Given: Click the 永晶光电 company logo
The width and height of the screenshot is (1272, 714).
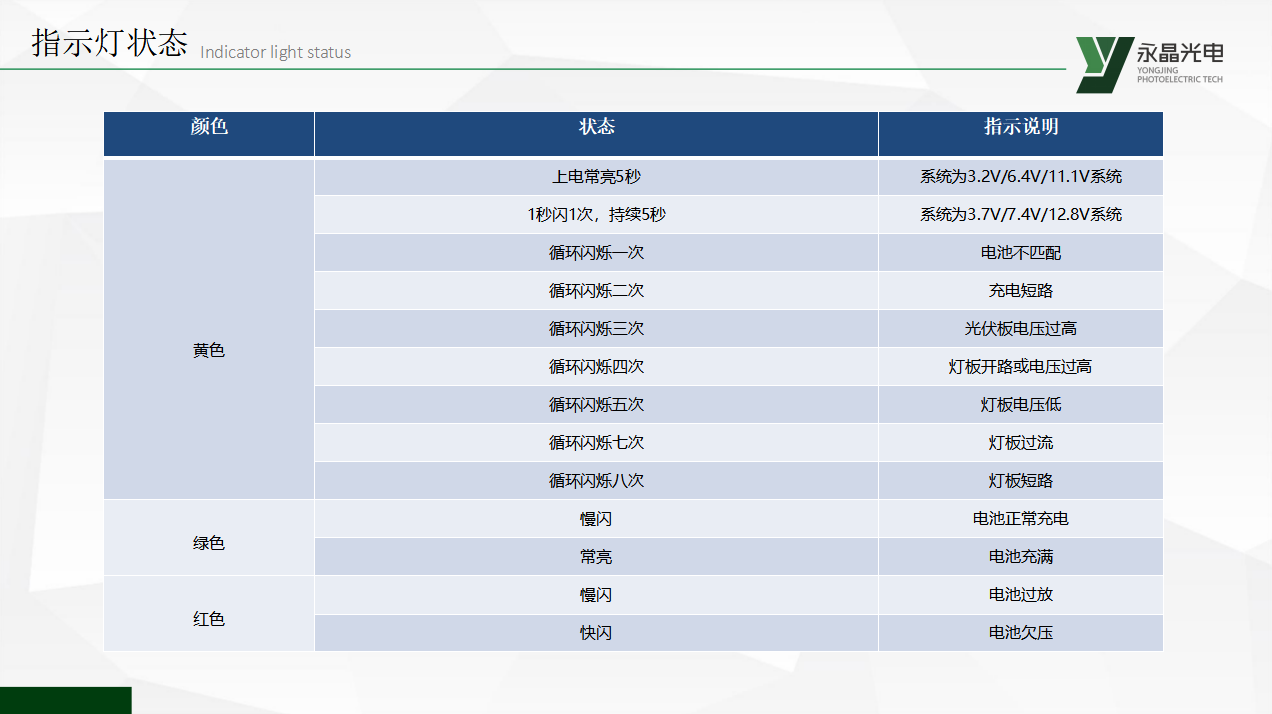Looking at the screenshot, I should point(1150,65).
